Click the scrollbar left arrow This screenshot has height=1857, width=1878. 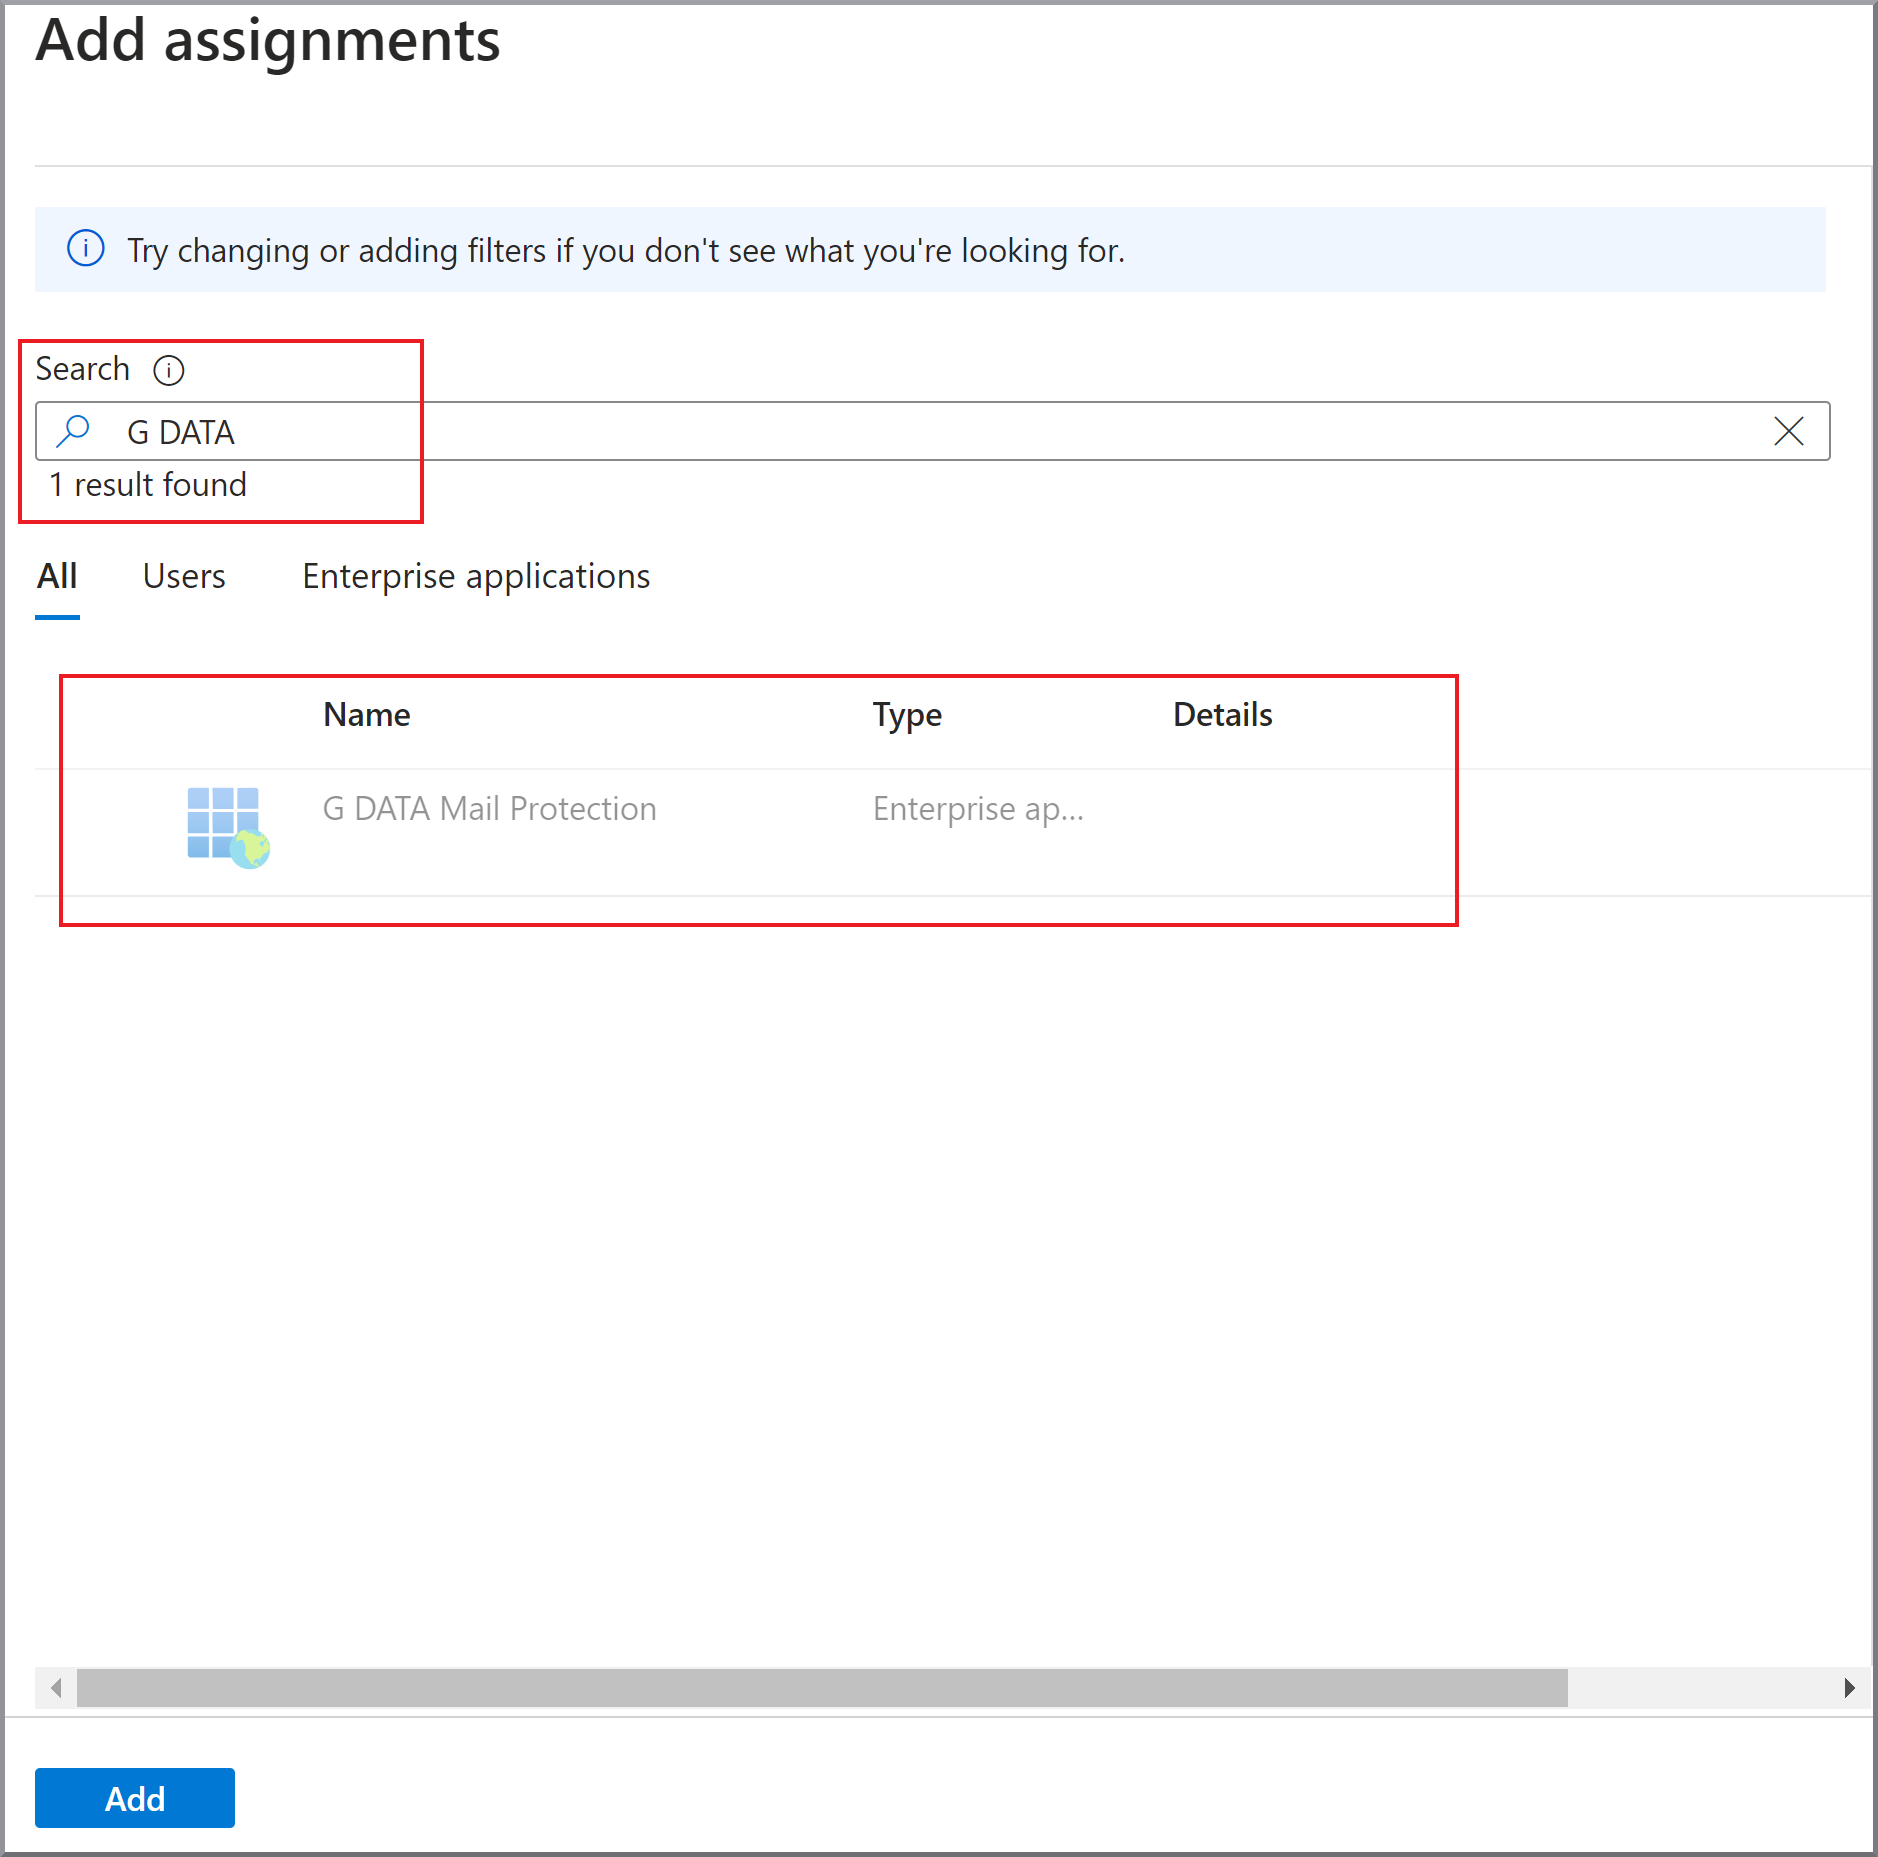[56, 1688]
